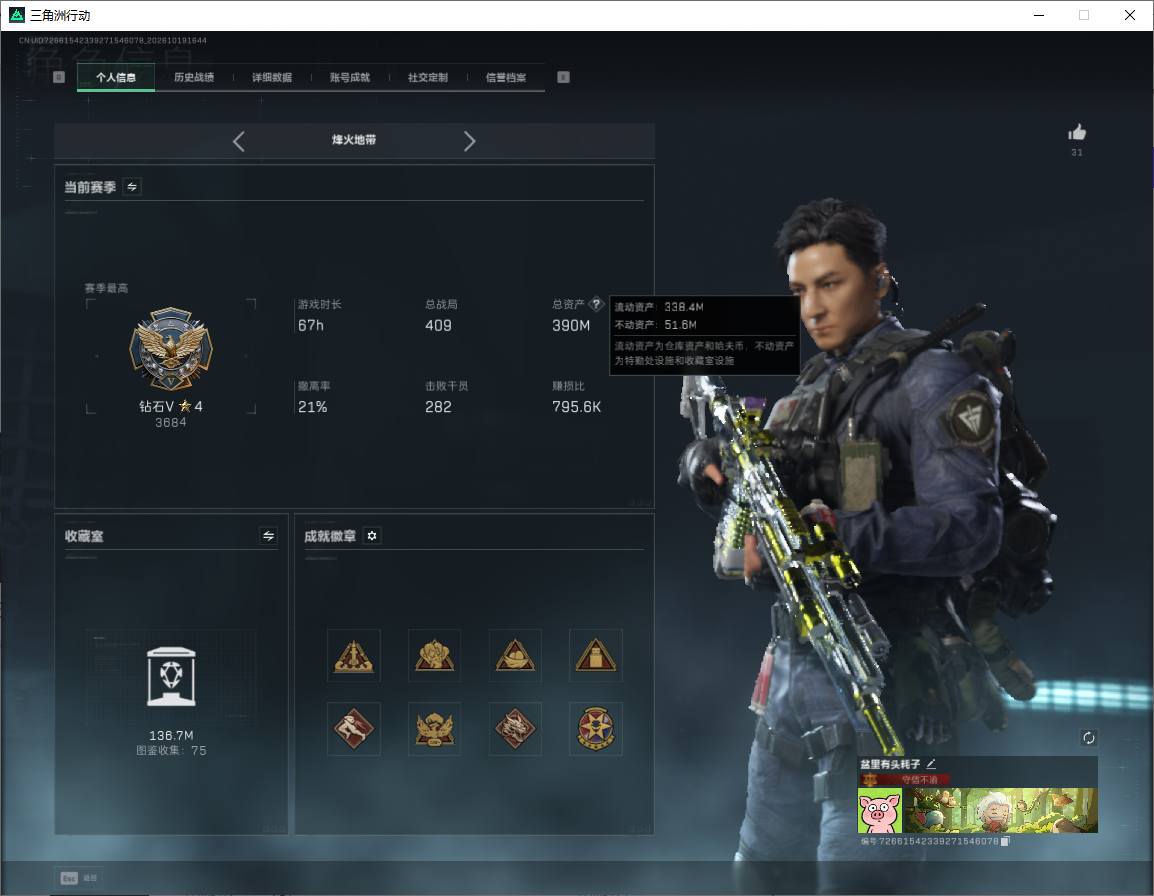Click the 图鉴收集: 75 text
Screen dimensions: 1154x896
[171, 751]
